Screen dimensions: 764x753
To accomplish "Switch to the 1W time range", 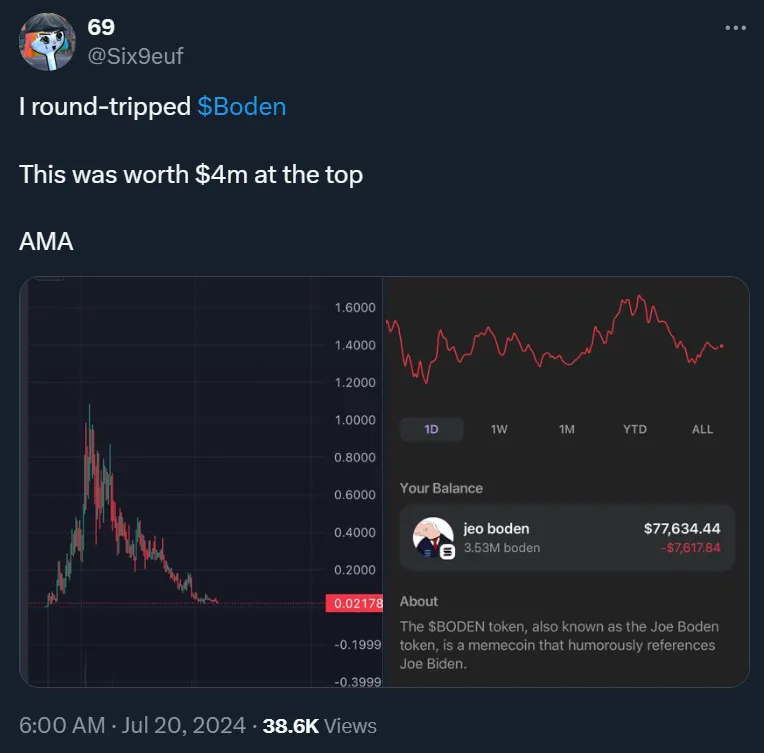I will 499,429.
